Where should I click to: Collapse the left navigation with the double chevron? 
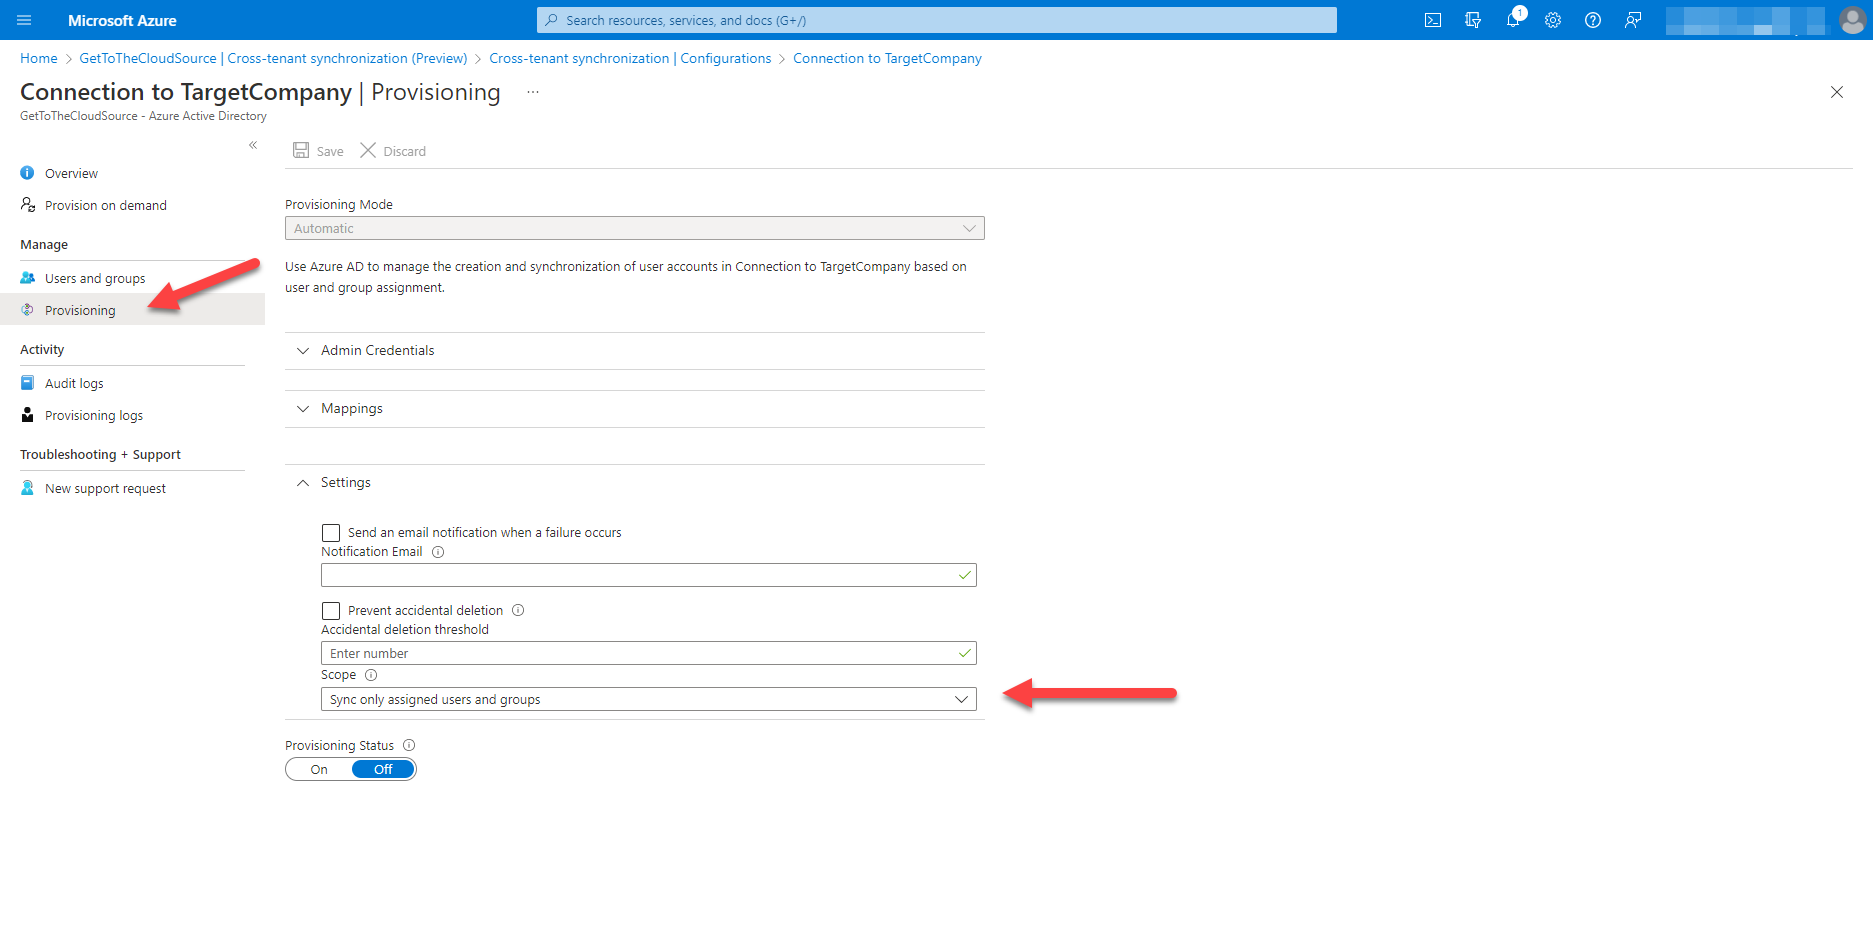253,145
